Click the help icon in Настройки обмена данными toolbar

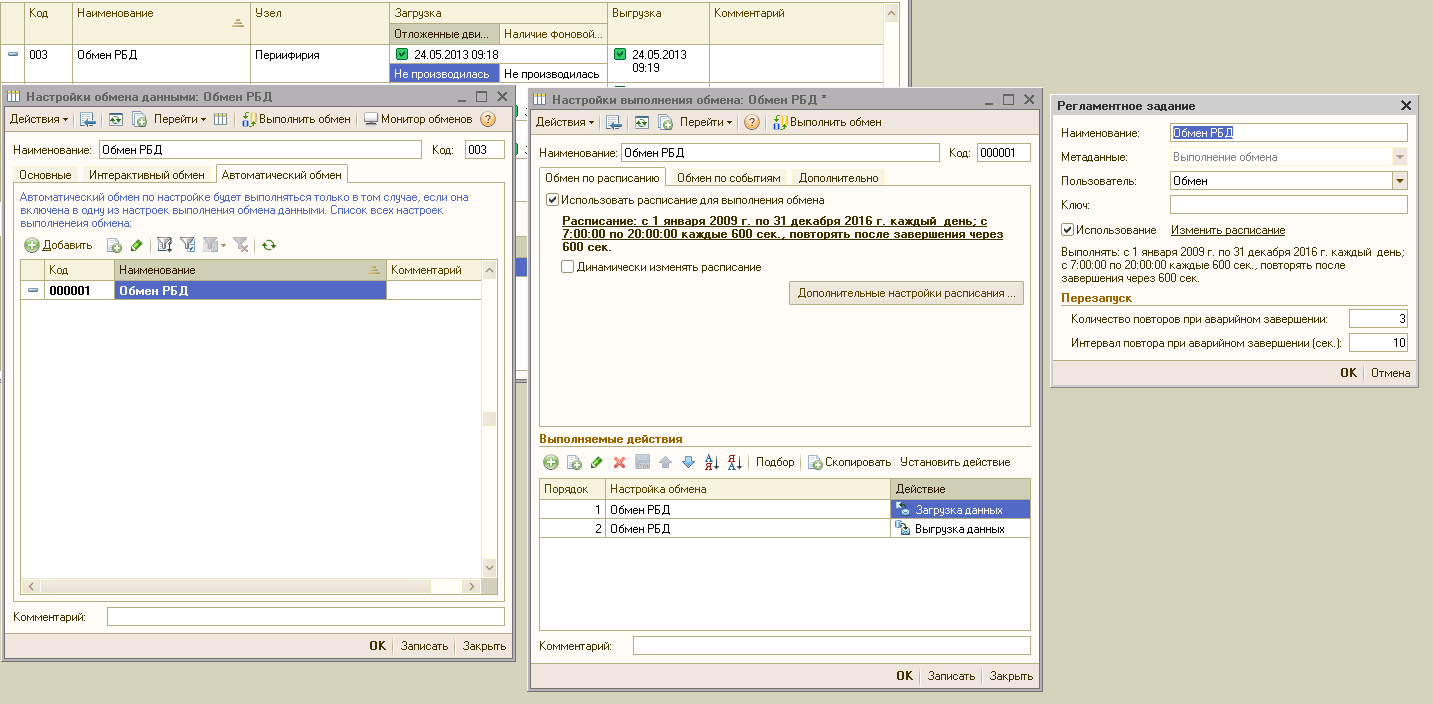click(x=488, y=119)
